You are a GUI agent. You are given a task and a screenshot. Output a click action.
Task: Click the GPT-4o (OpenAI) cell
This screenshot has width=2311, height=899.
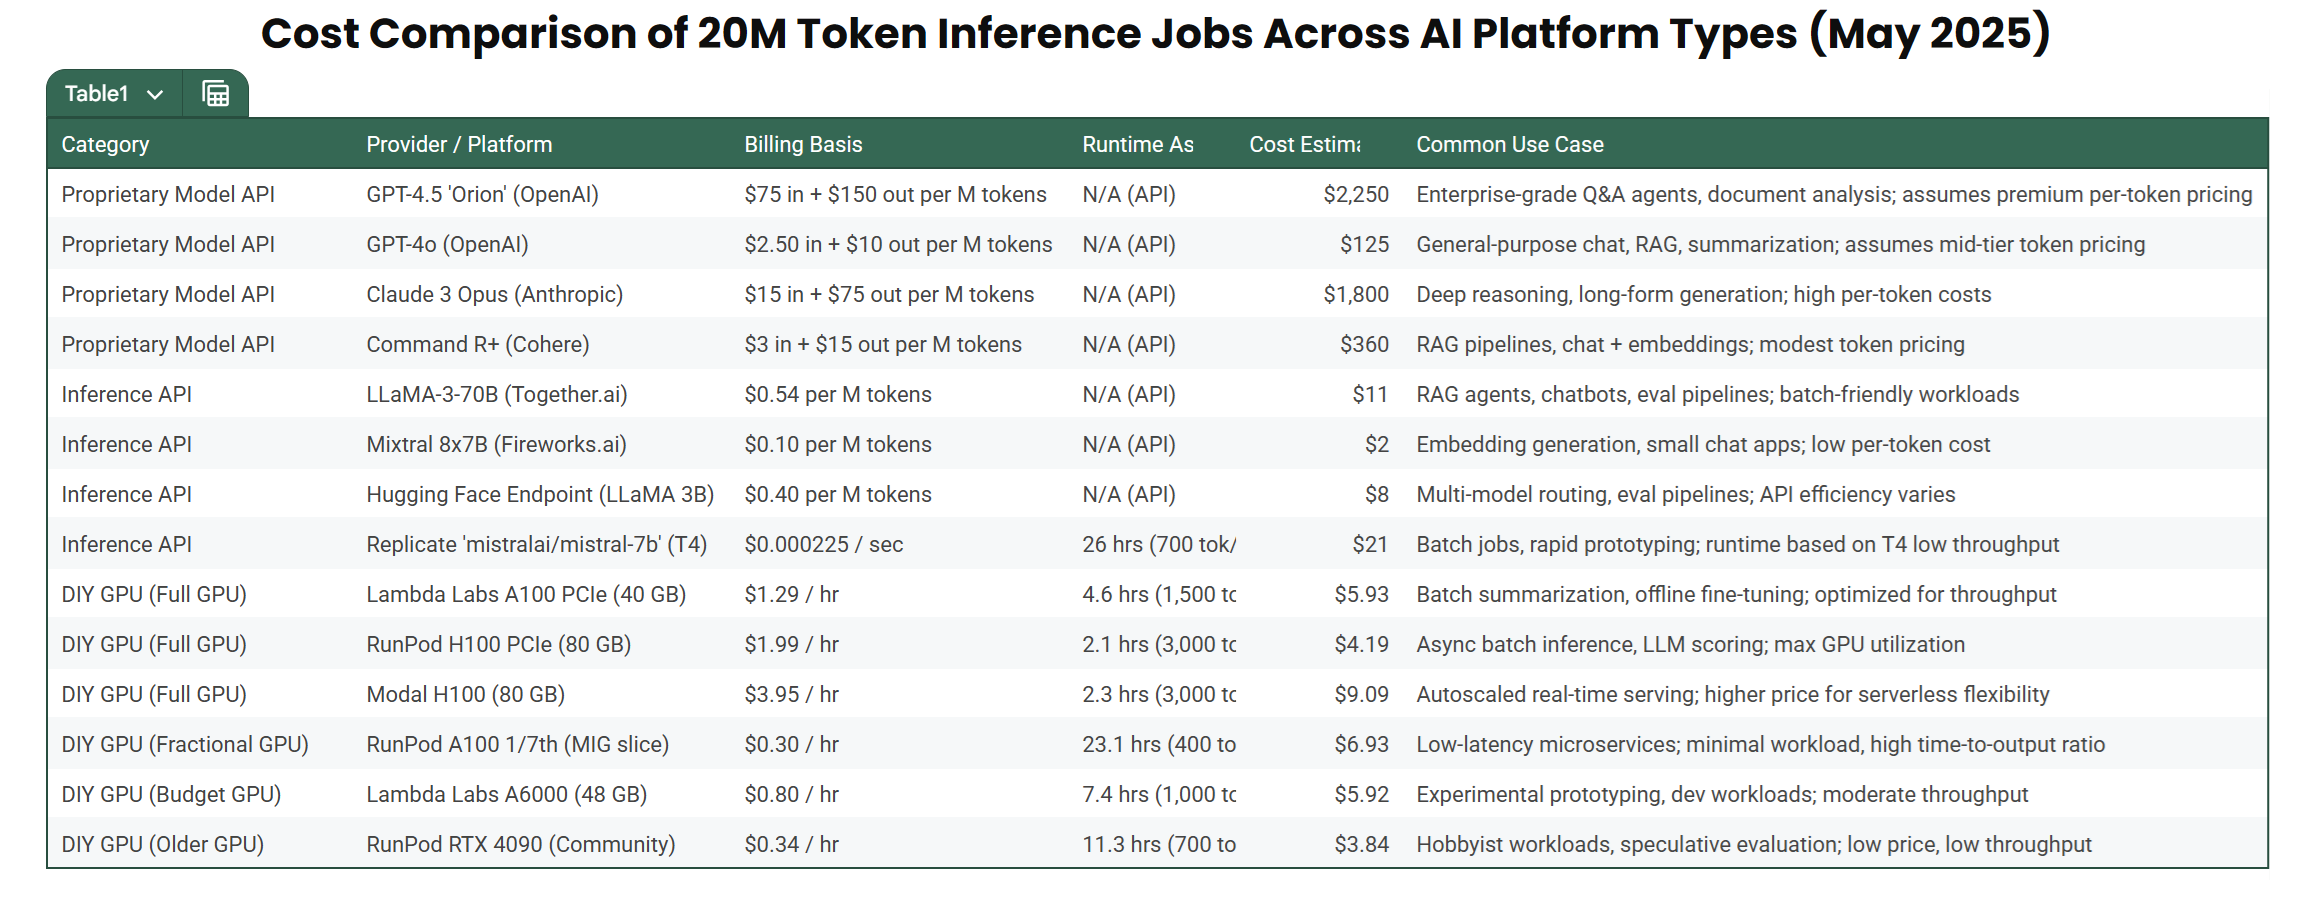tap(447, 244)
